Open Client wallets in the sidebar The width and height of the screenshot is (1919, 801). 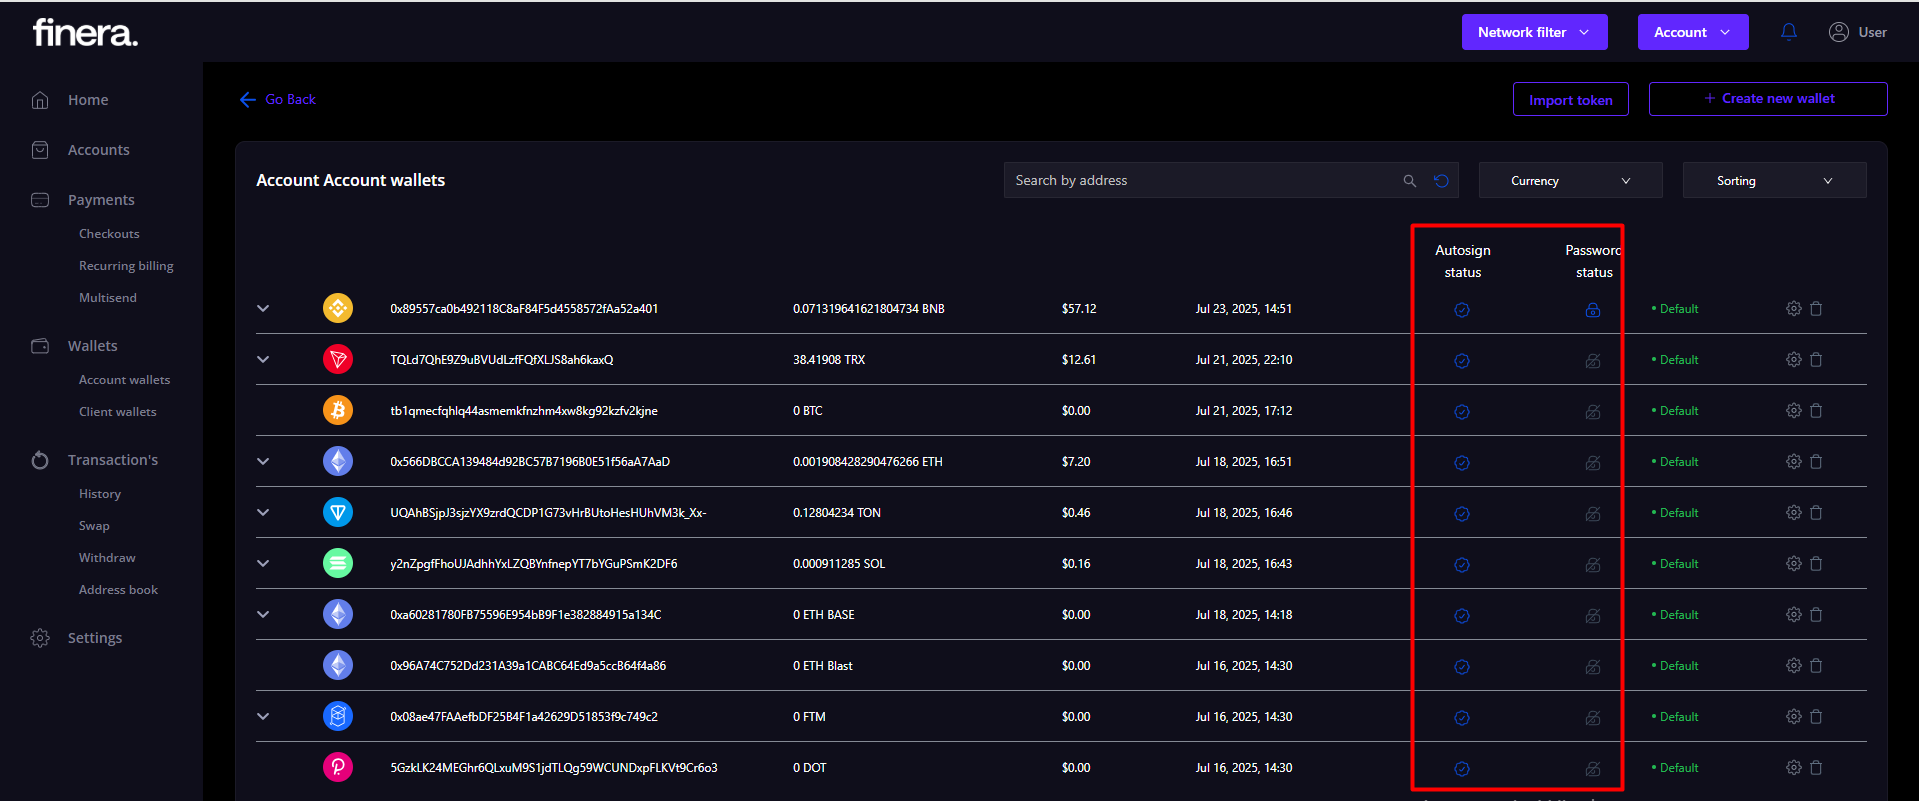tap(117, 412)
